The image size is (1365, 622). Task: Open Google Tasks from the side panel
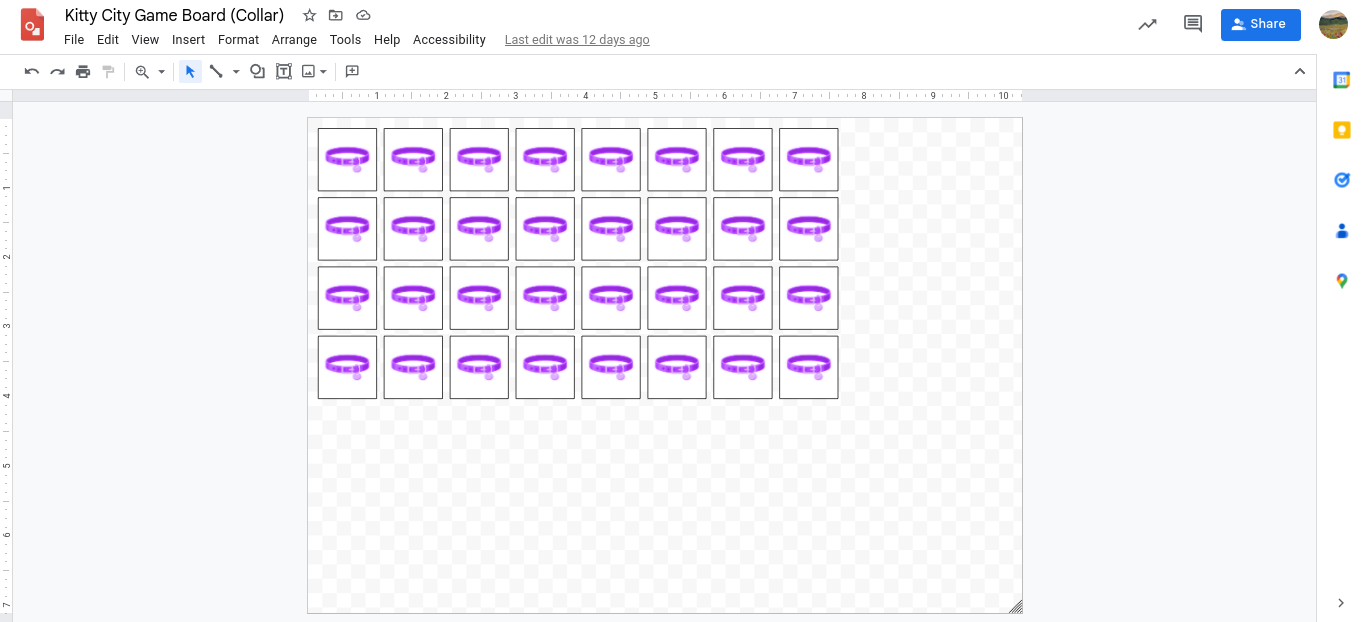coord(1340,180)
